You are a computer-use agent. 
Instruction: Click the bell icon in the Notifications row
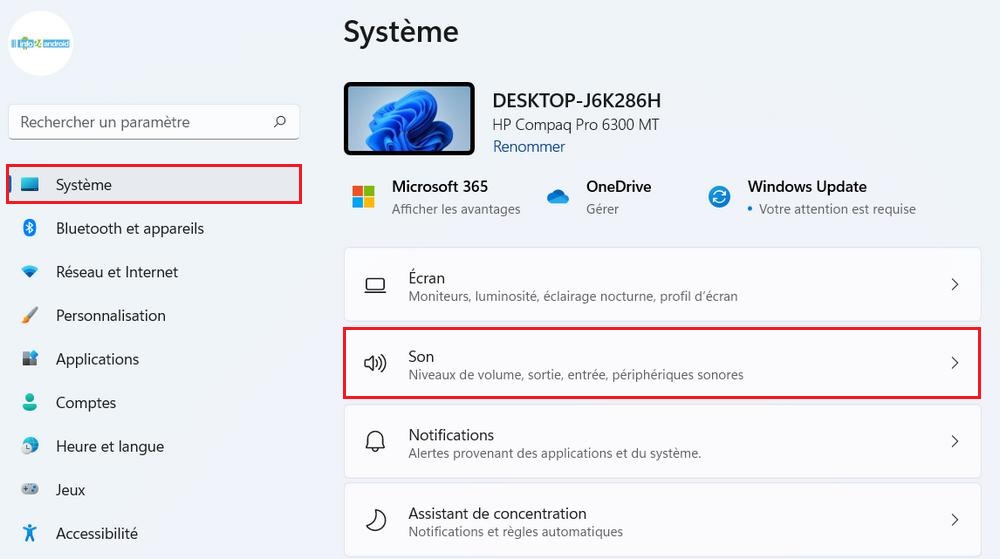tap(375, 441)
